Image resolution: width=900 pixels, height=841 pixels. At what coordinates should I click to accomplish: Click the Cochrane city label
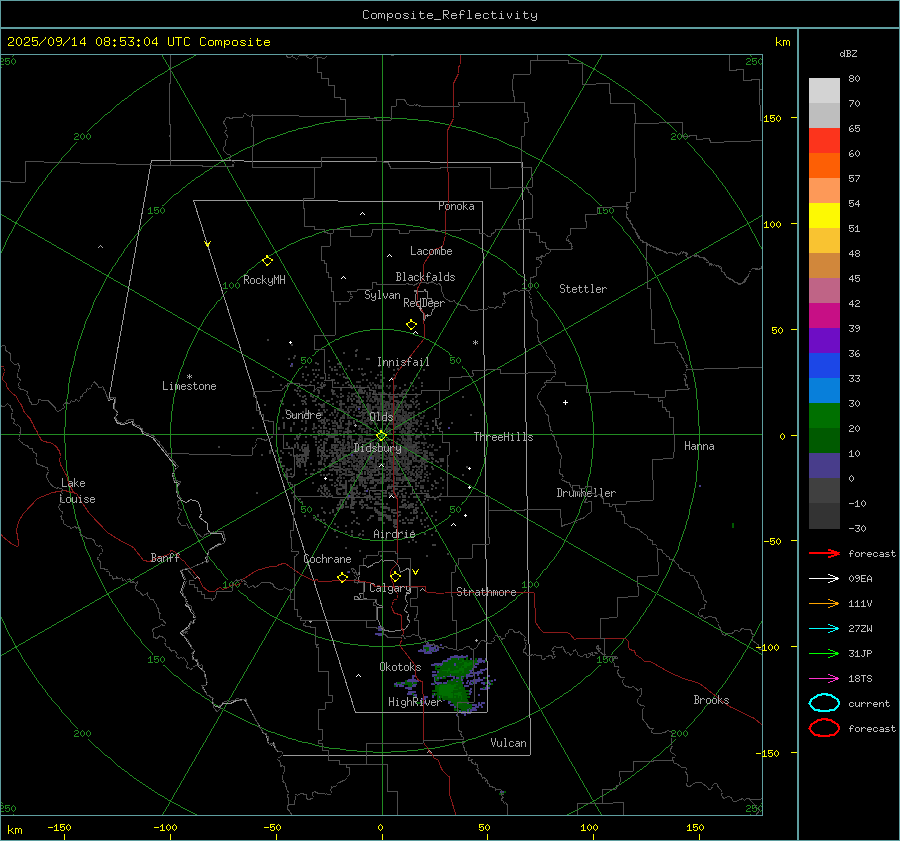coord(327,559)
